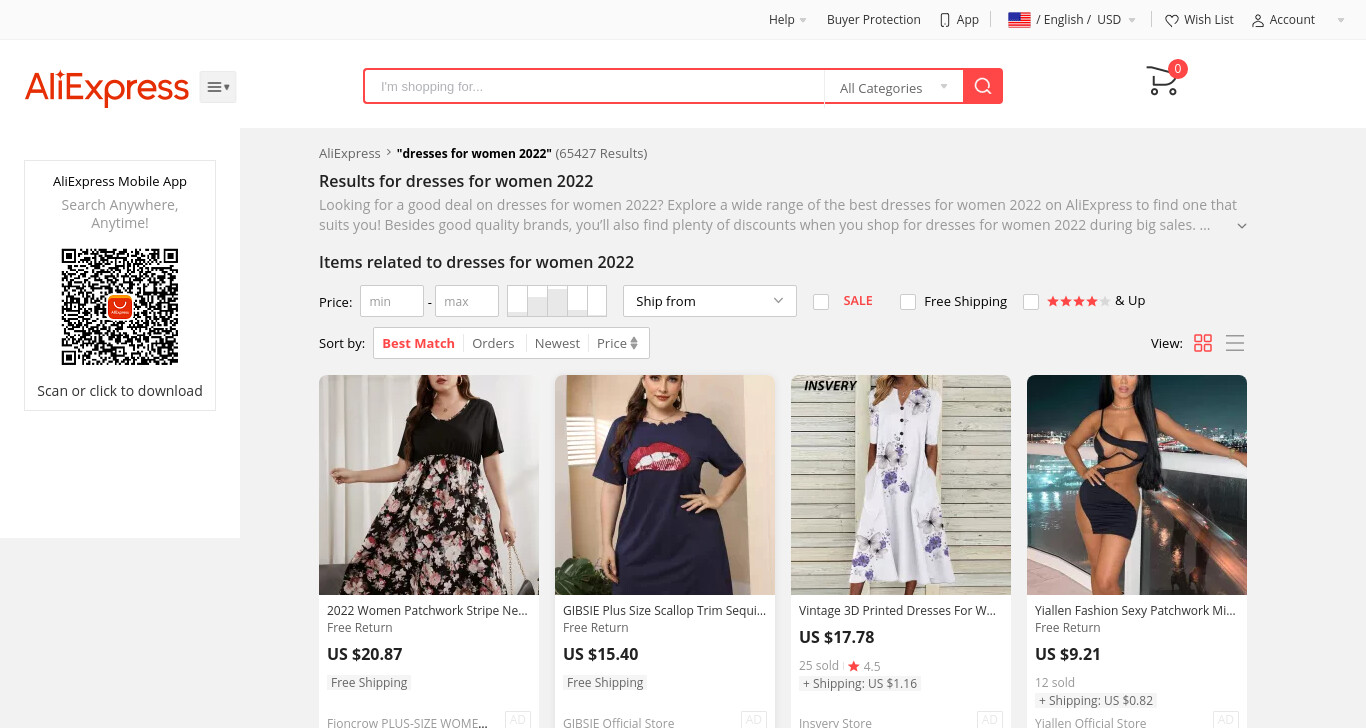Open Buyer Protection link
Viewport: 1366px width, 728px height.
point(873,20)
